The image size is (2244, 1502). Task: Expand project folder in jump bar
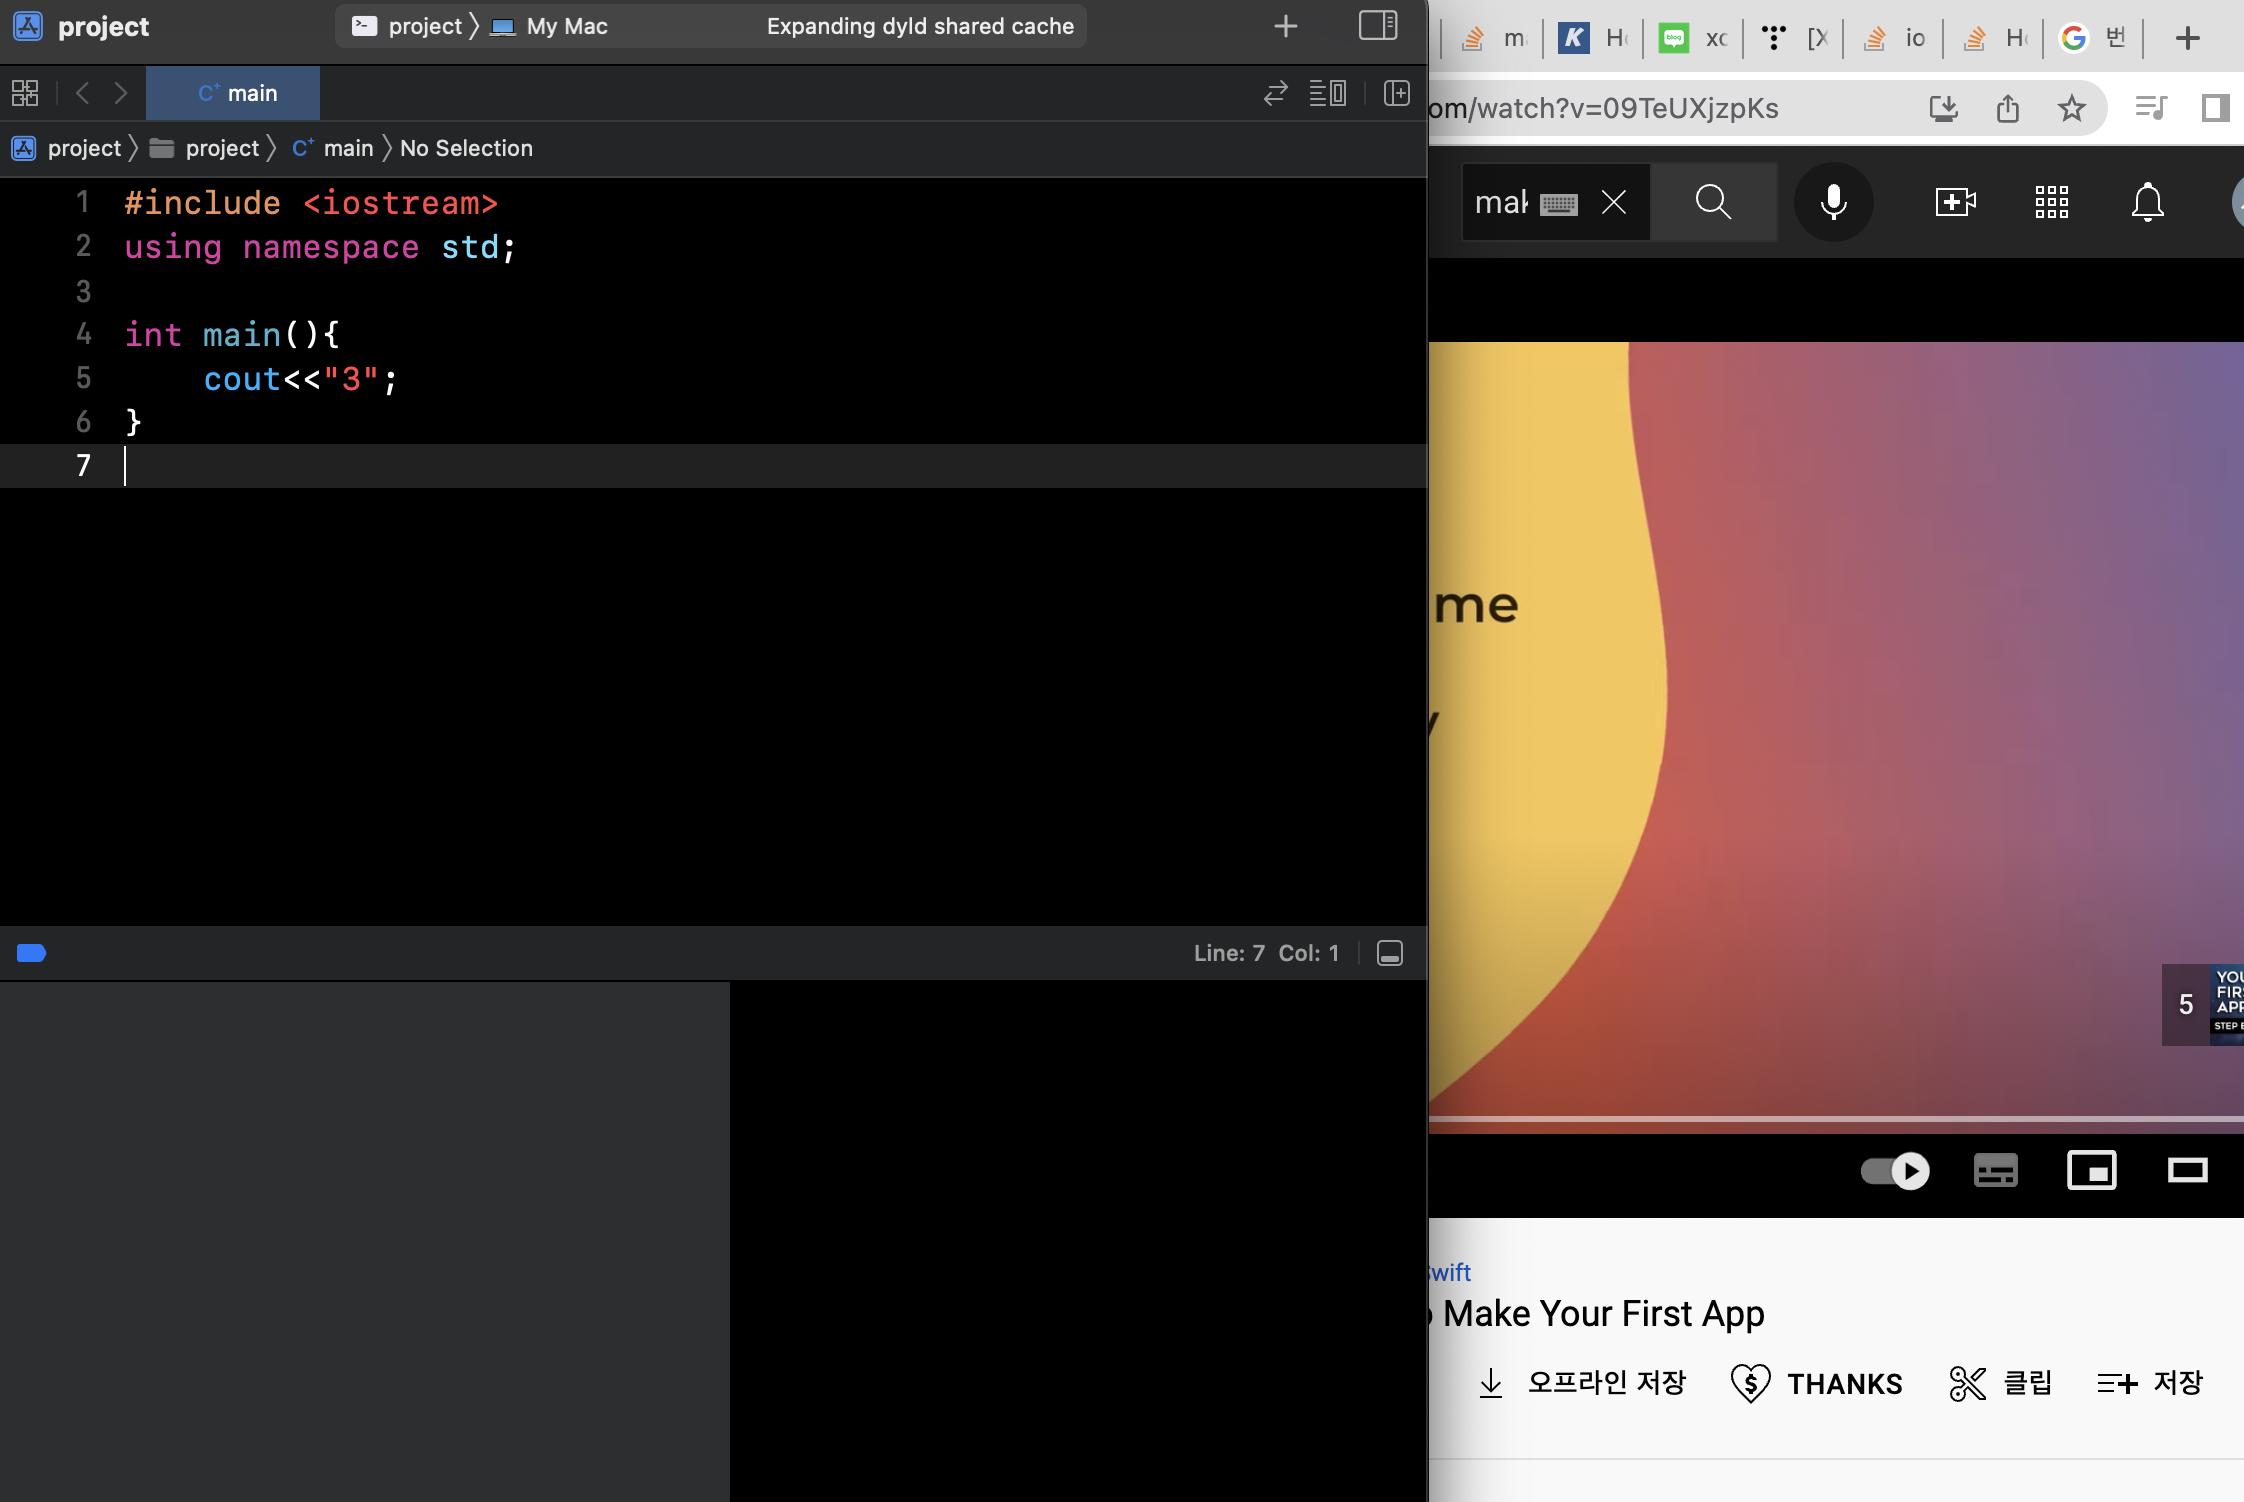coord(204,148)
